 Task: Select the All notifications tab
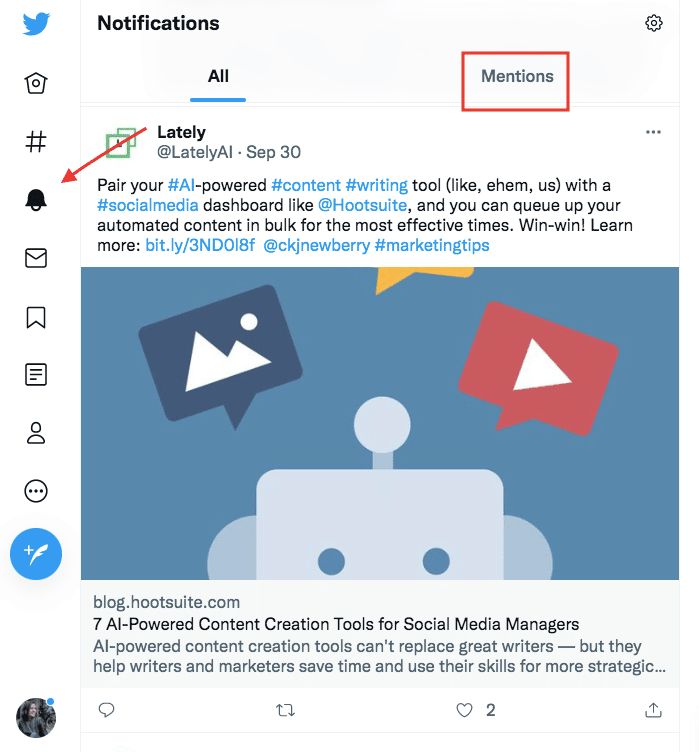coord(218,76)
